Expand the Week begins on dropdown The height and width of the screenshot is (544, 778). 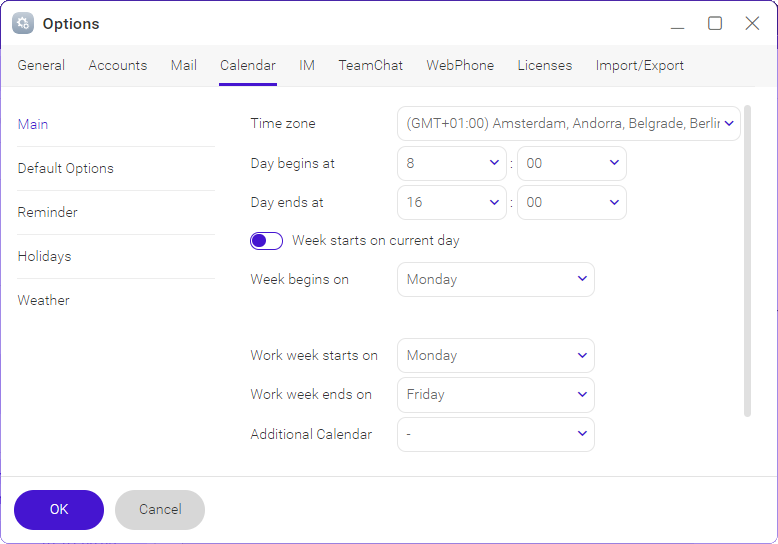coord(496,279)
